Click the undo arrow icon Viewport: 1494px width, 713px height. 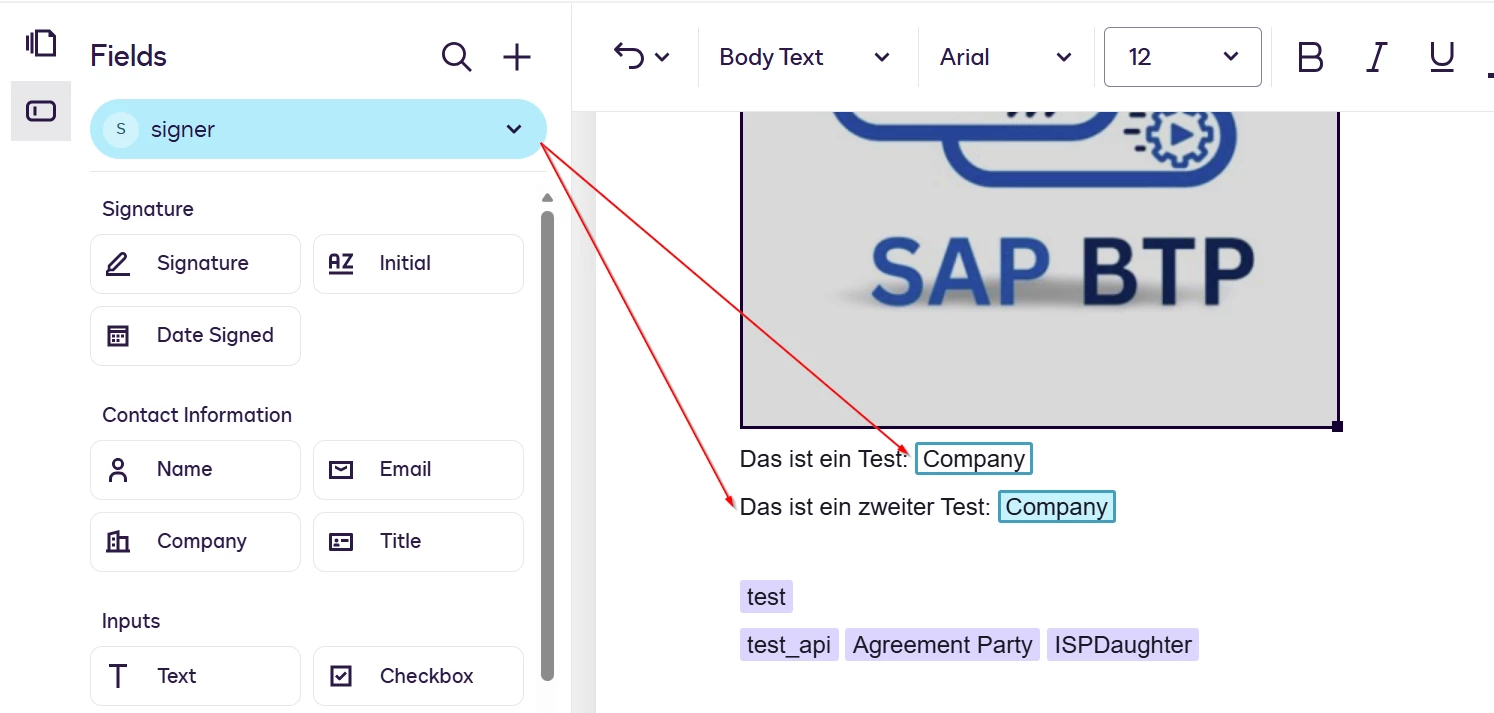[x=629, y=57]
